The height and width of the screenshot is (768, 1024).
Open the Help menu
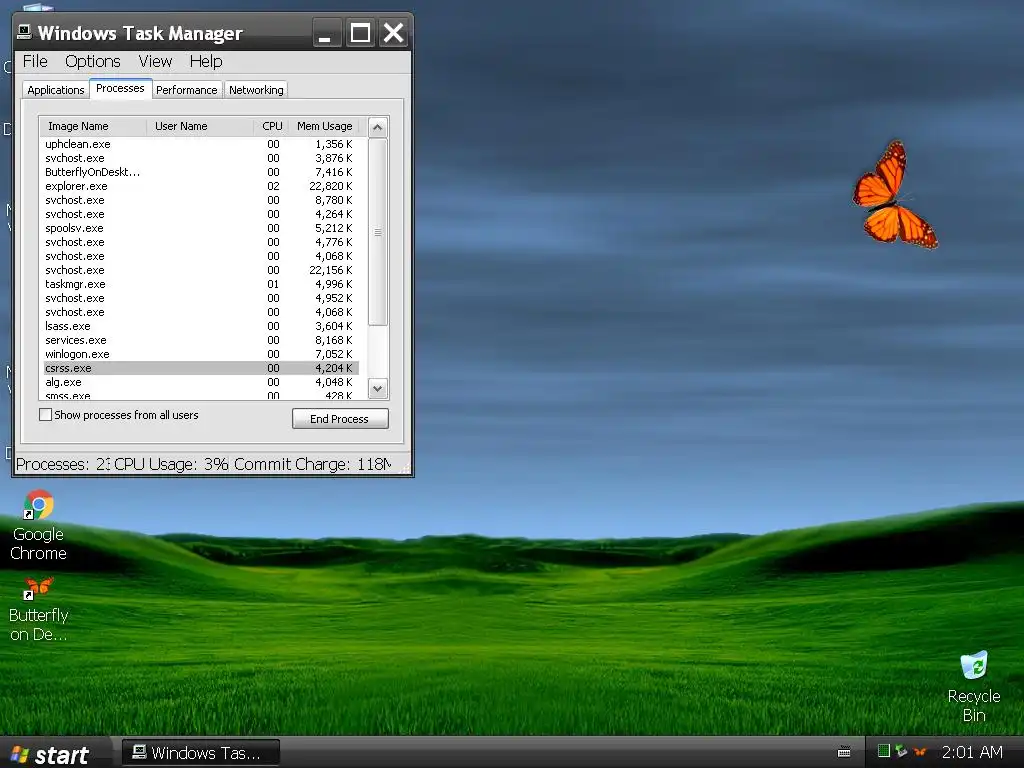(x=206, y=61)
